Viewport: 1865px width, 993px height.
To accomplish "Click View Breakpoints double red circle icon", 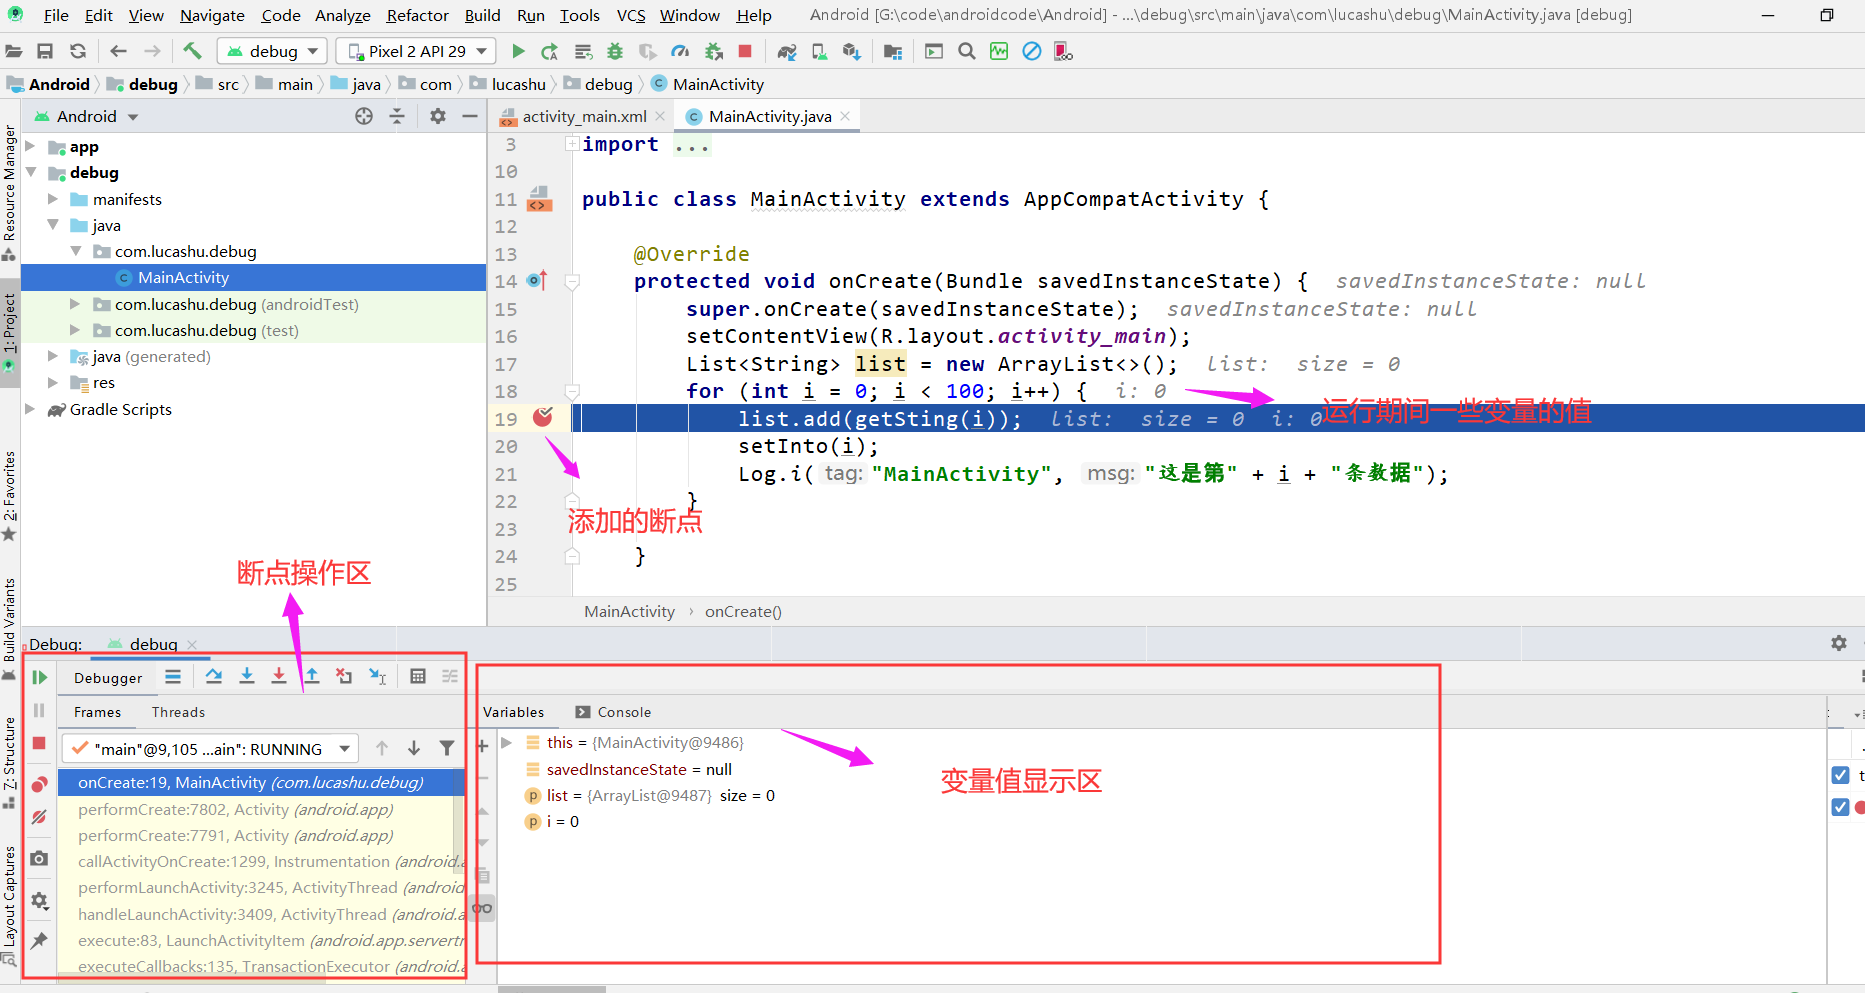I will (39, 783).
